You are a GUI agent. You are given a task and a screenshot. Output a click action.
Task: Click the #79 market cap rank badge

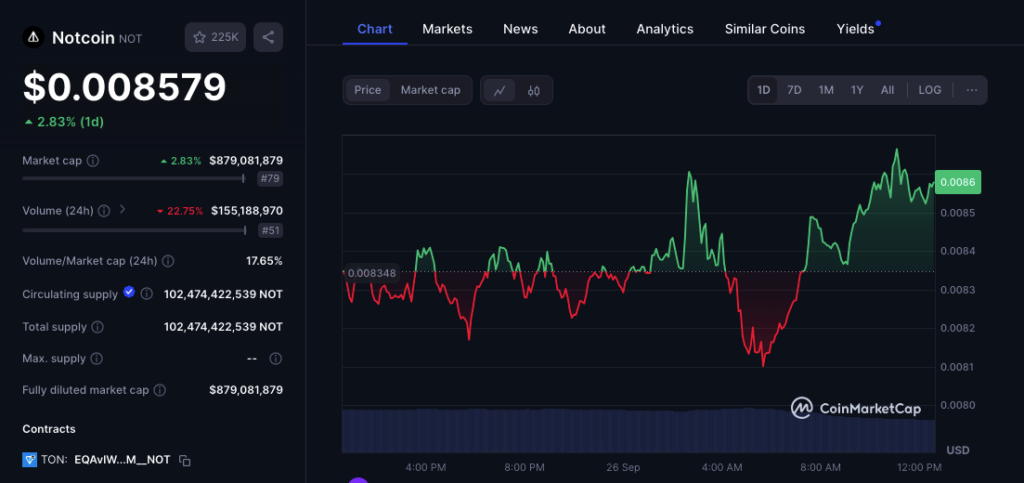click(270, 178)
